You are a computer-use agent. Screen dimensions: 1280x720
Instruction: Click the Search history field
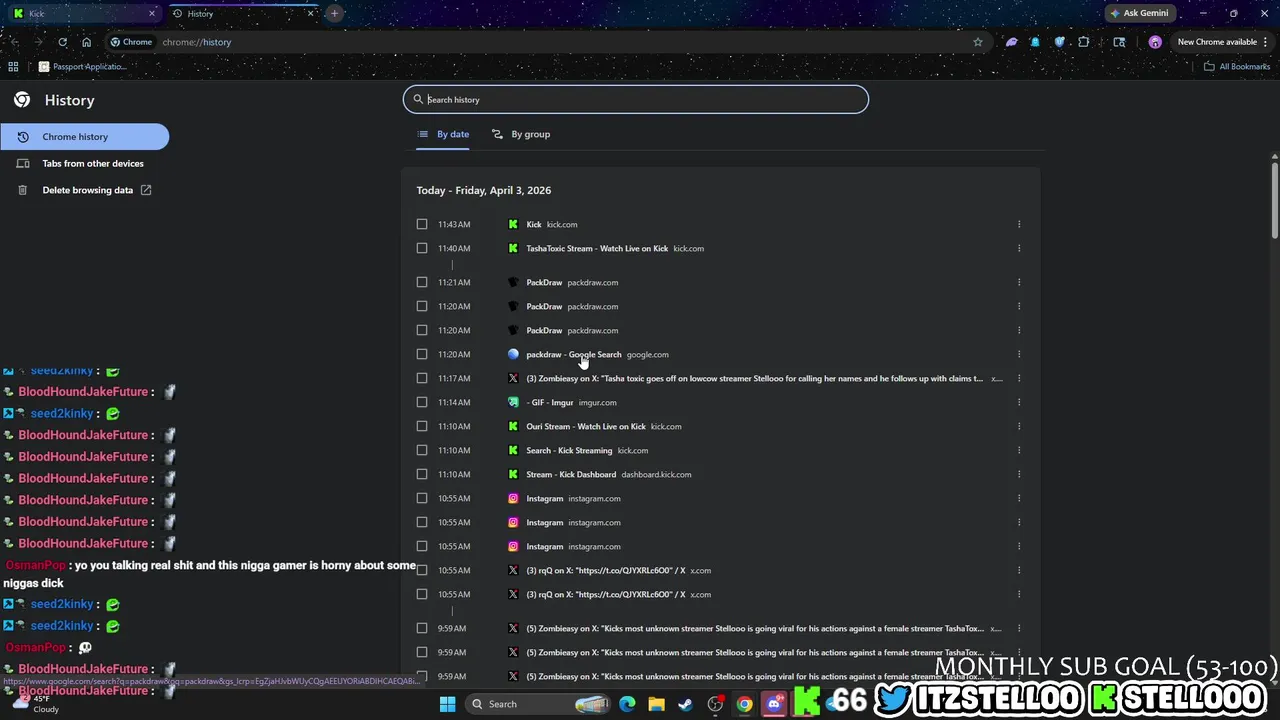636,99
